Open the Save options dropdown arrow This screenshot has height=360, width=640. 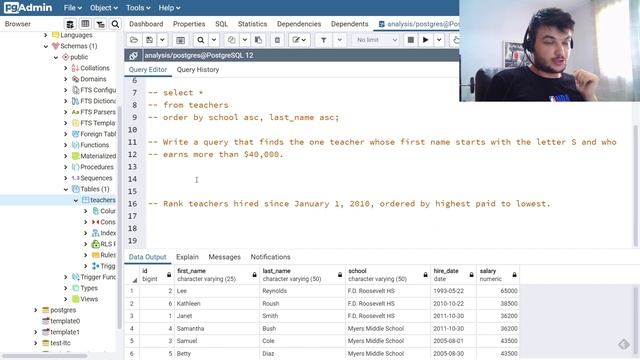(x=162, y=40)
